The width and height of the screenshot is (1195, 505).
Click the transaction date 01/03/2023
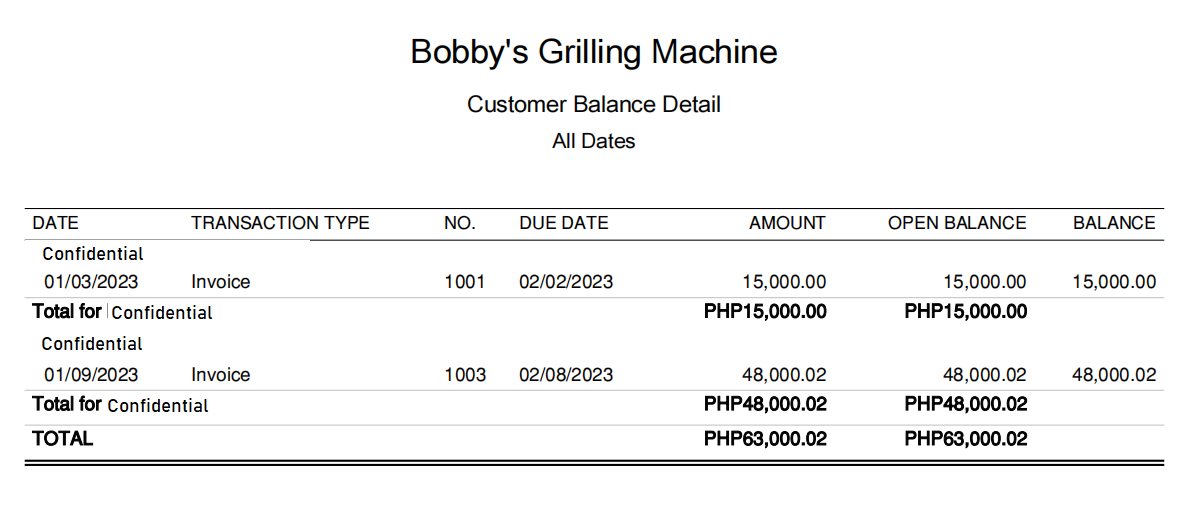[x=91, y=282]
